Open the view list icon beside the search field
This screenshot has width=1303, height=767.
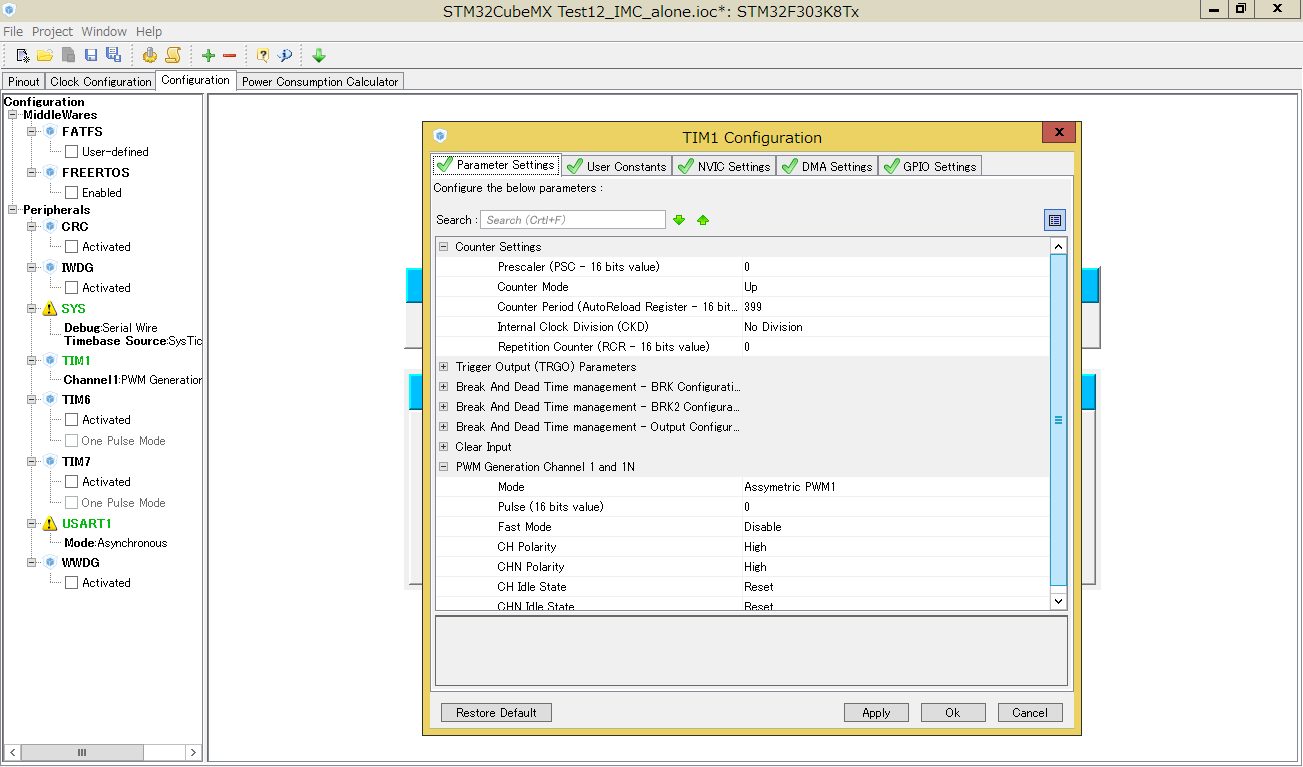coord(1057,219)
